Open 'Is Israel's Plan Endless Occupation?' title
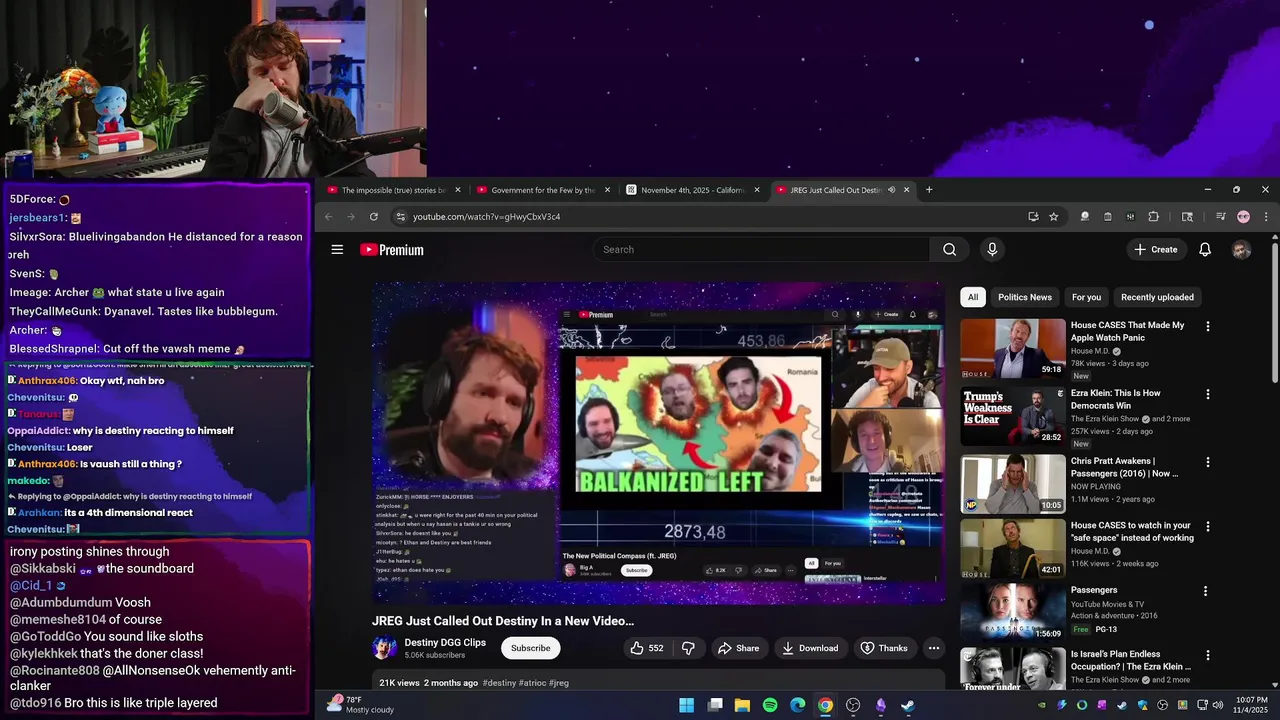Image resolution: width=1280 pixels, height=720 pixels. coord(1130,660)
